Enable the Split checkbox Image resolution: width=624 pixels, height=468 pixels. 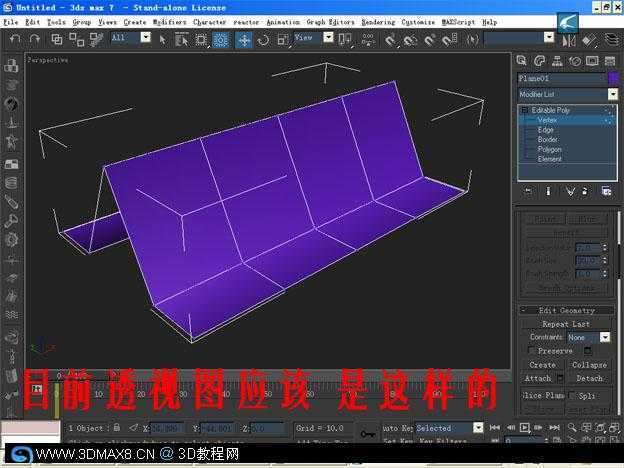(572, 395)
